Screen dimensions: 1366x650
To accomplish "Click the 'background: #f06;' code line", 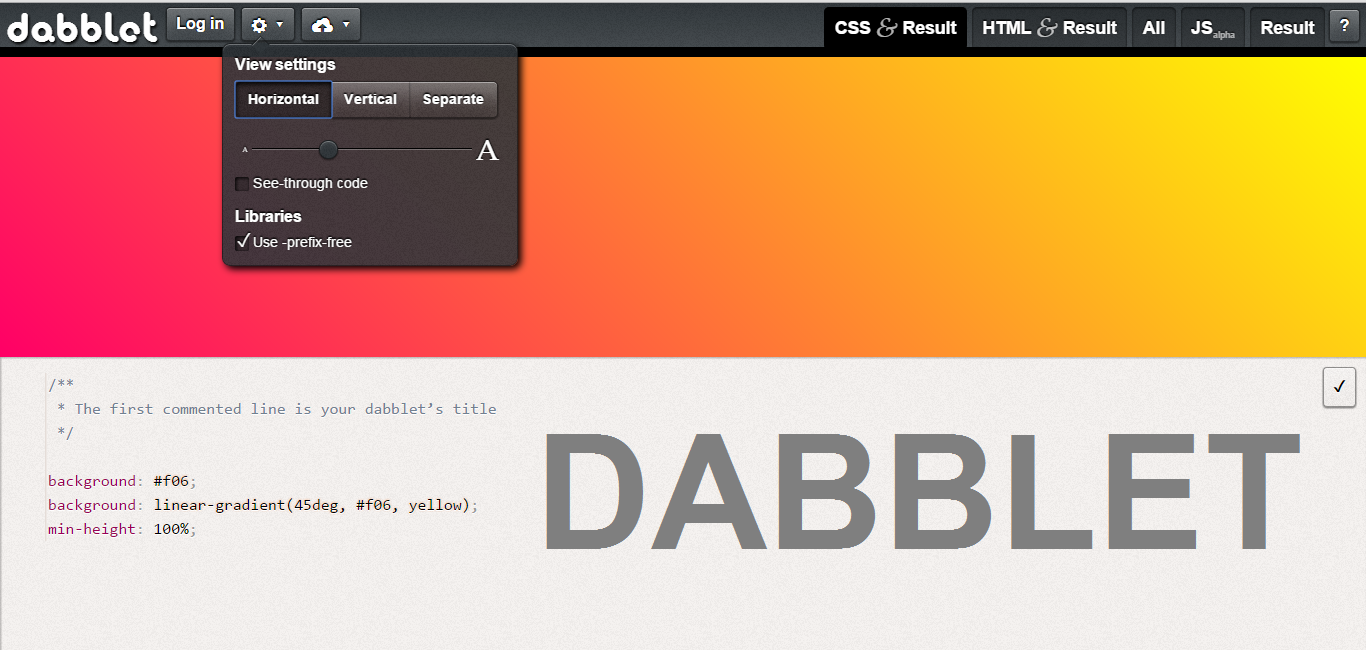I will click(123, 481).
